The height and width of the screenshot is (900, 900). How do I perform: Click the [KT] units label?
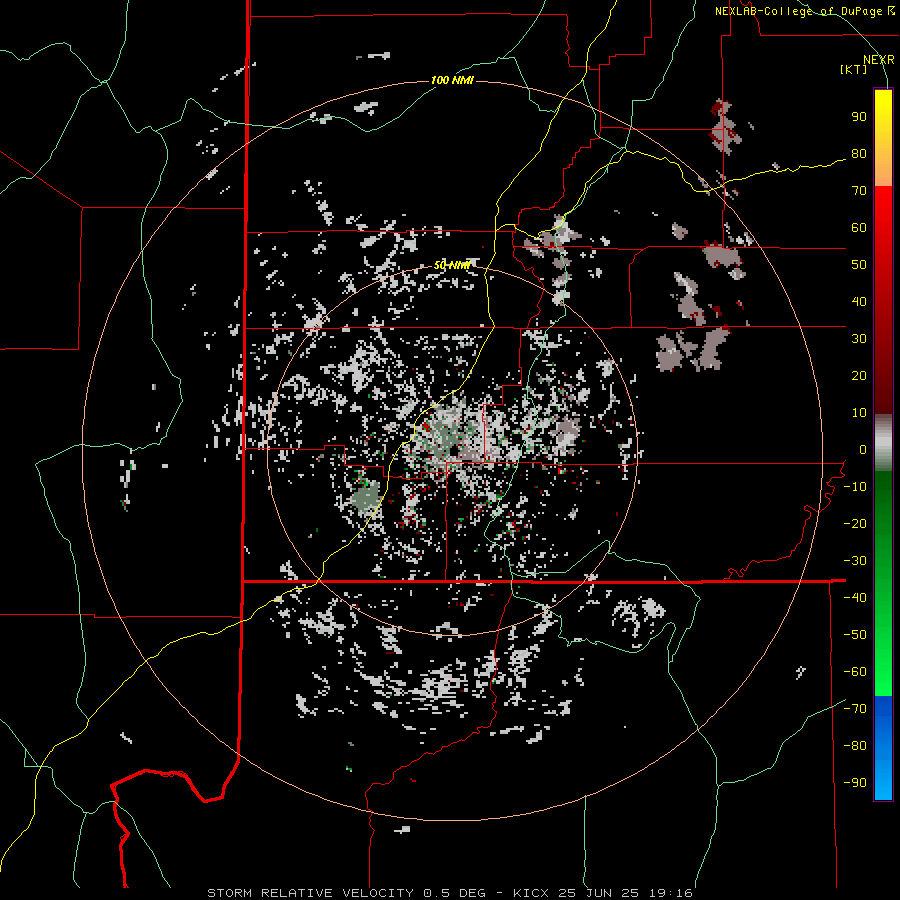tap(853, 69)
